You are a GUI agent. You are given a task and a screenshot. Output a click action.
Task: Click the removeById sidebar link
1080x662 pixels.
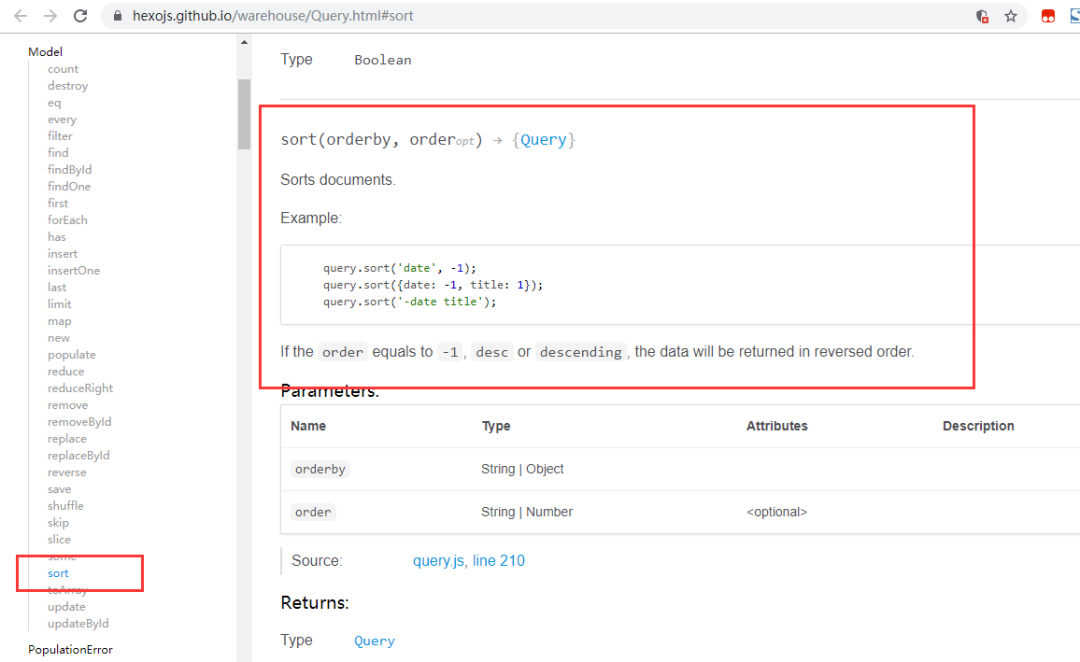coord(79,422)
